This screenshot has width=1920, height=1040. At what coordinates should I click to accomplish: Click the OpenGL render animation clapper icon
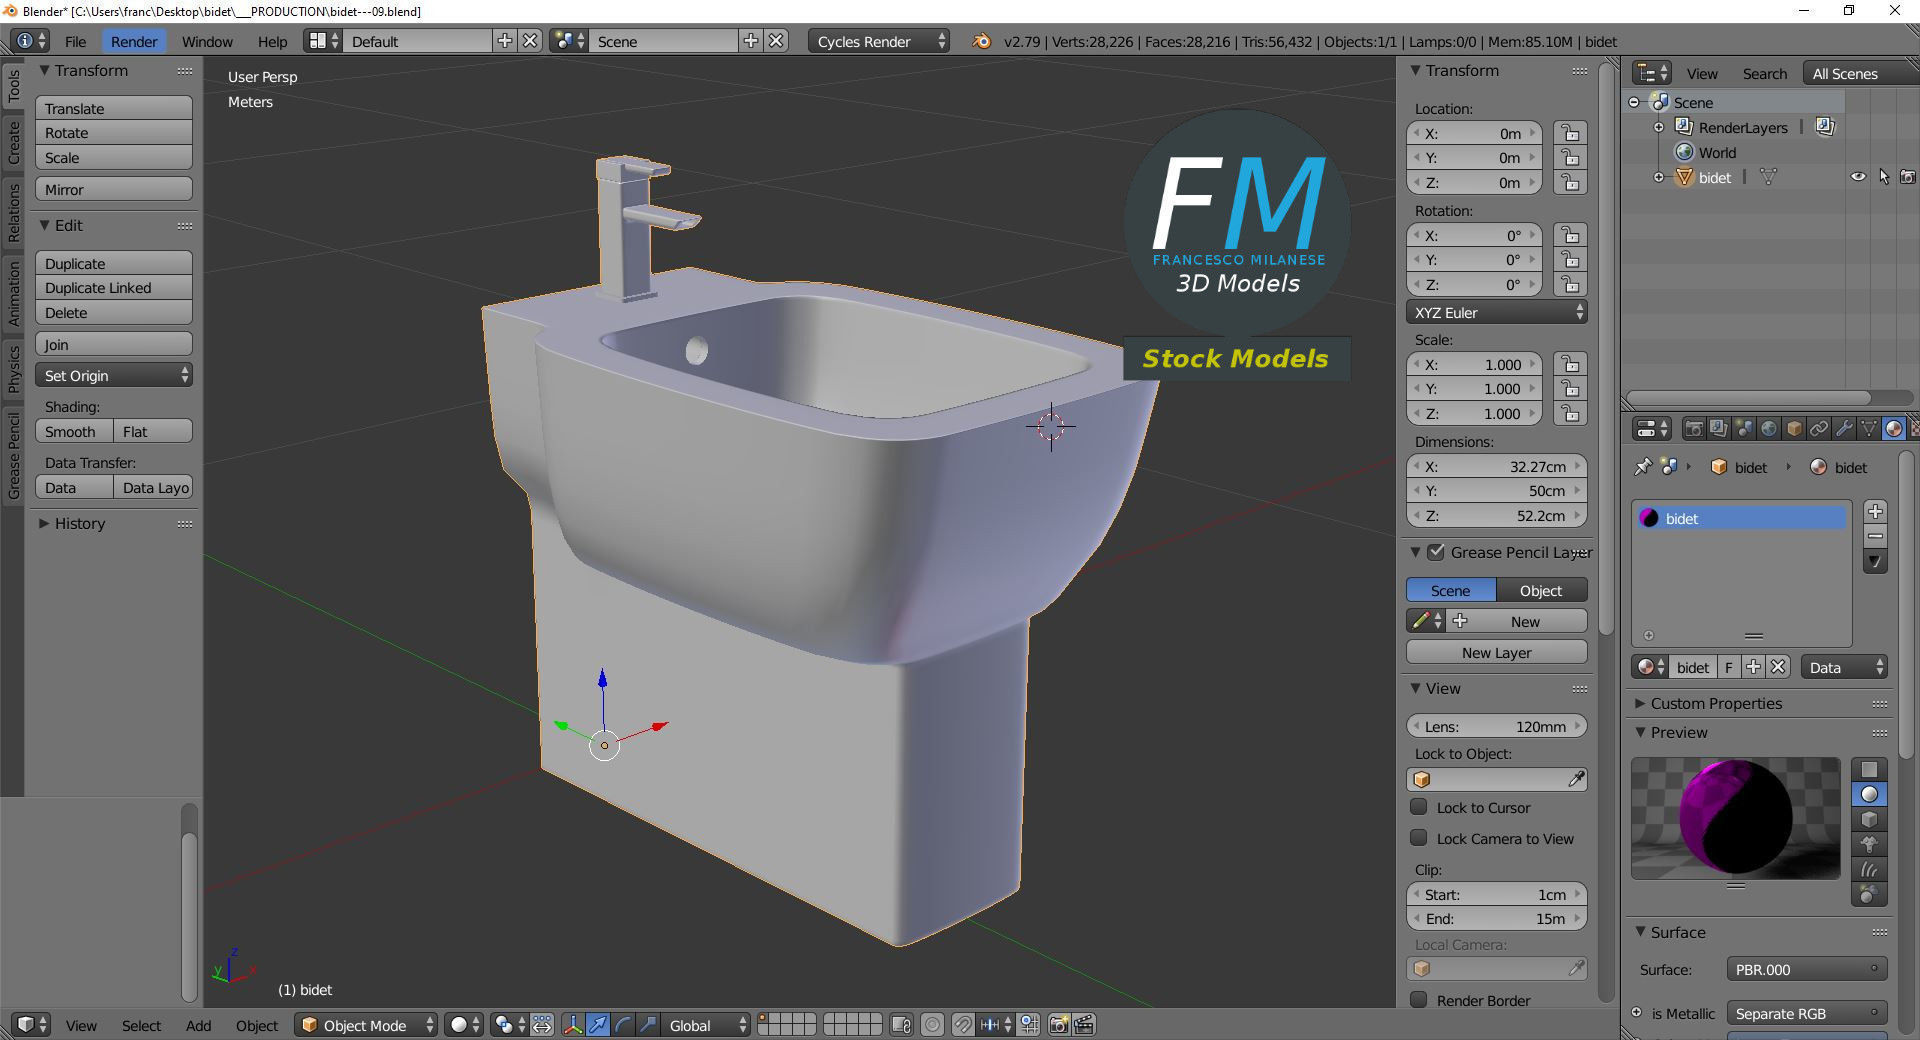(1084, 1025)
